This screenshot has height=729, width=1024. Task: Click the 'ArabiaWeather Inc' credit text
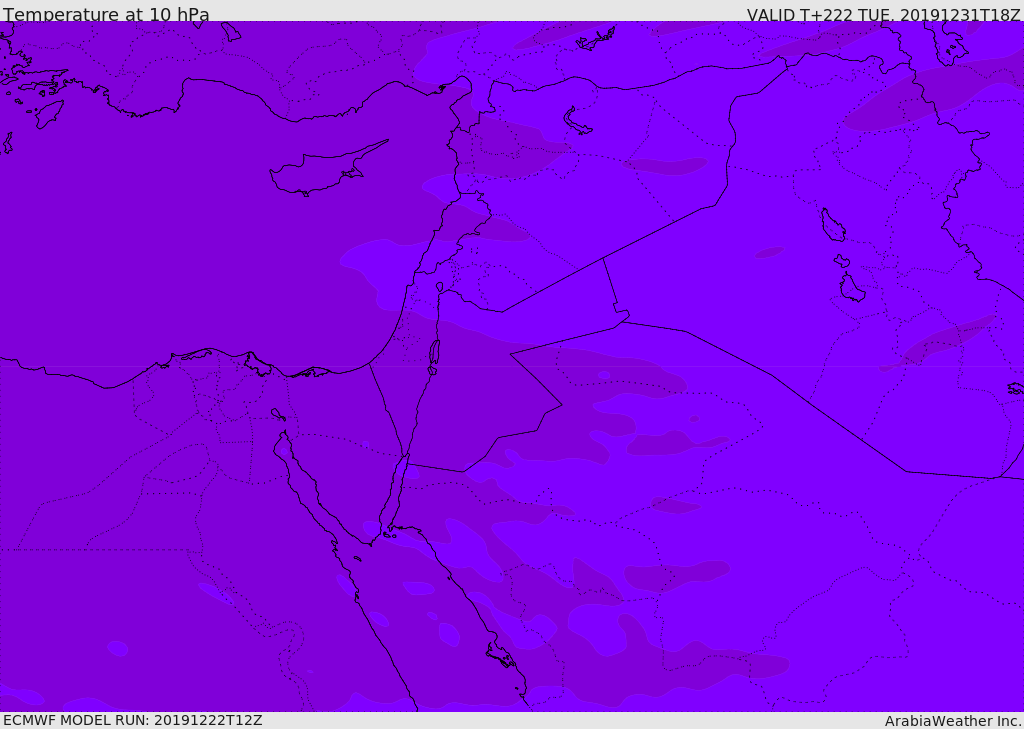[953, 721]
